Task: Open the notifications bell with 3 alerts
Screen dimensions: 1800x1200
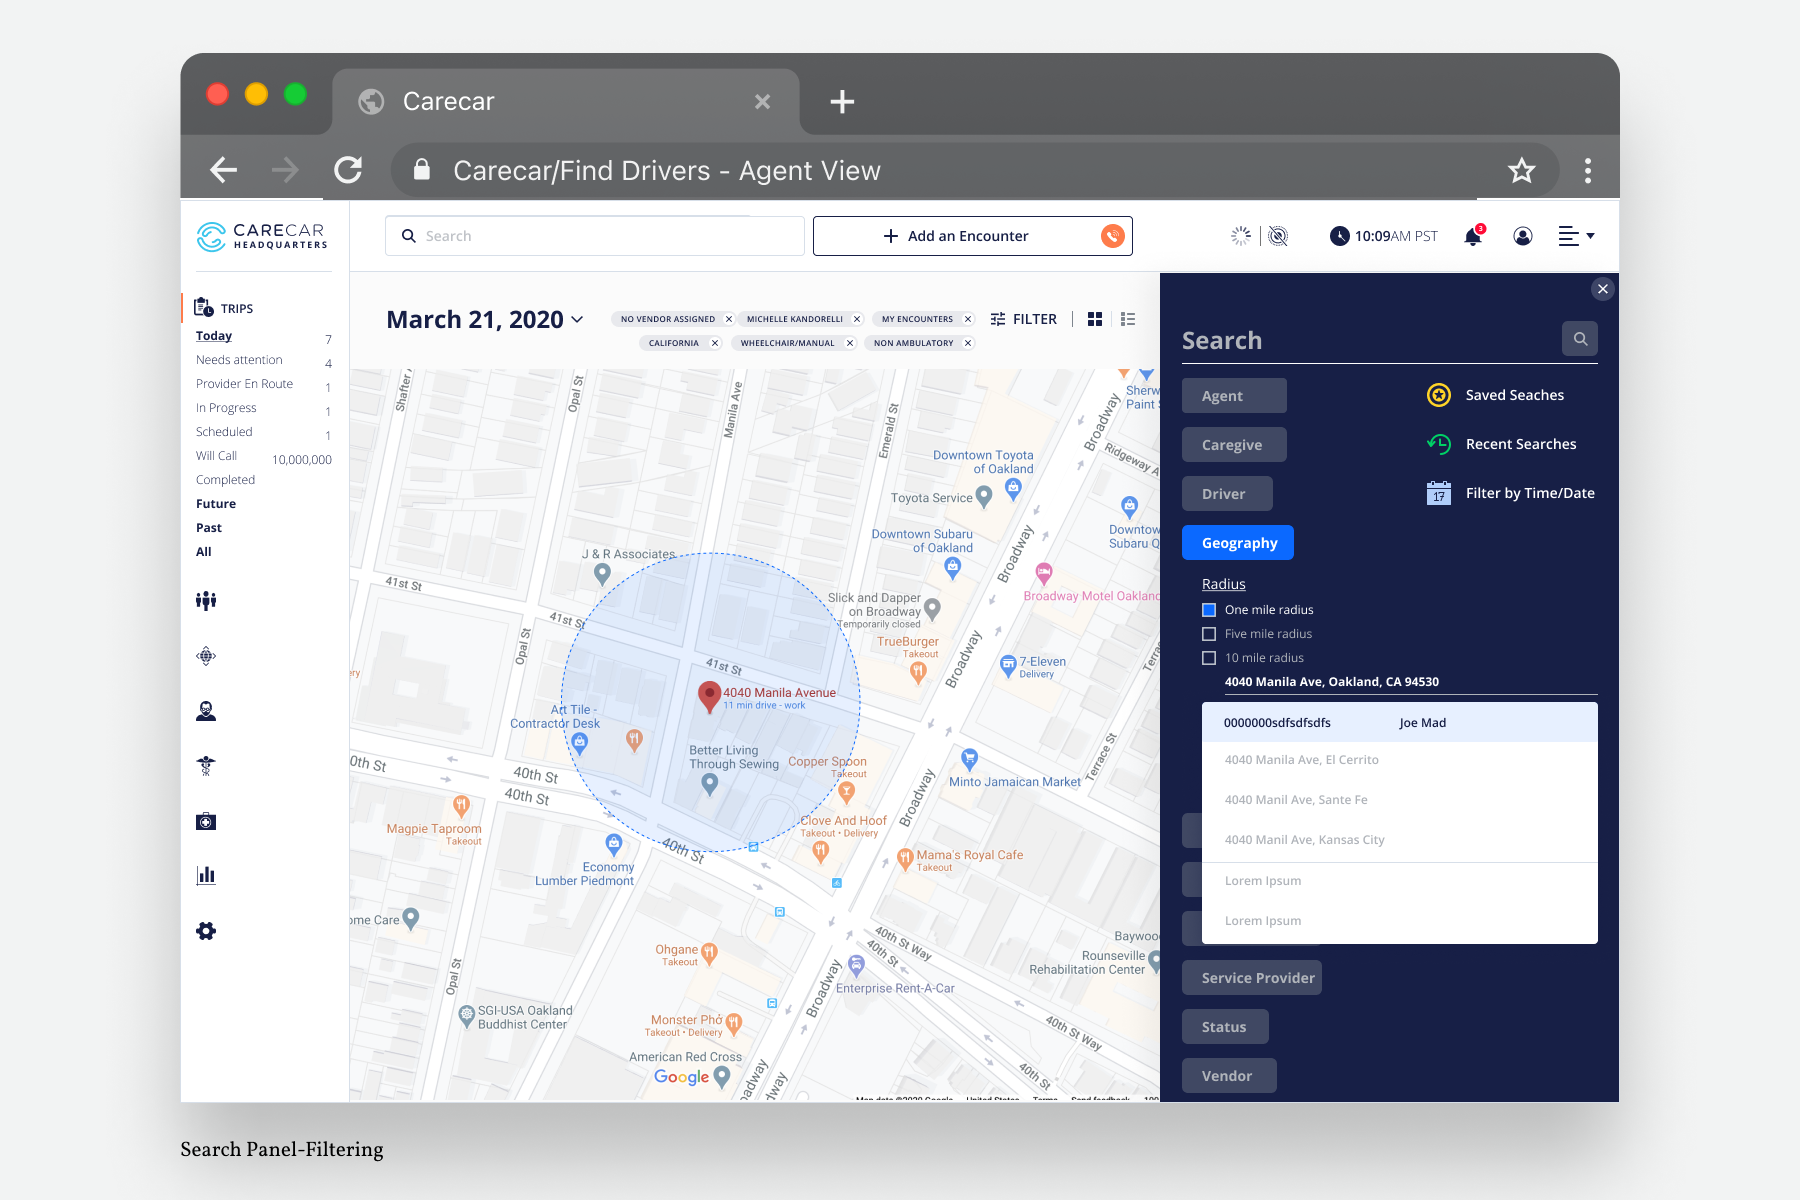Action: click(1472, 236)
